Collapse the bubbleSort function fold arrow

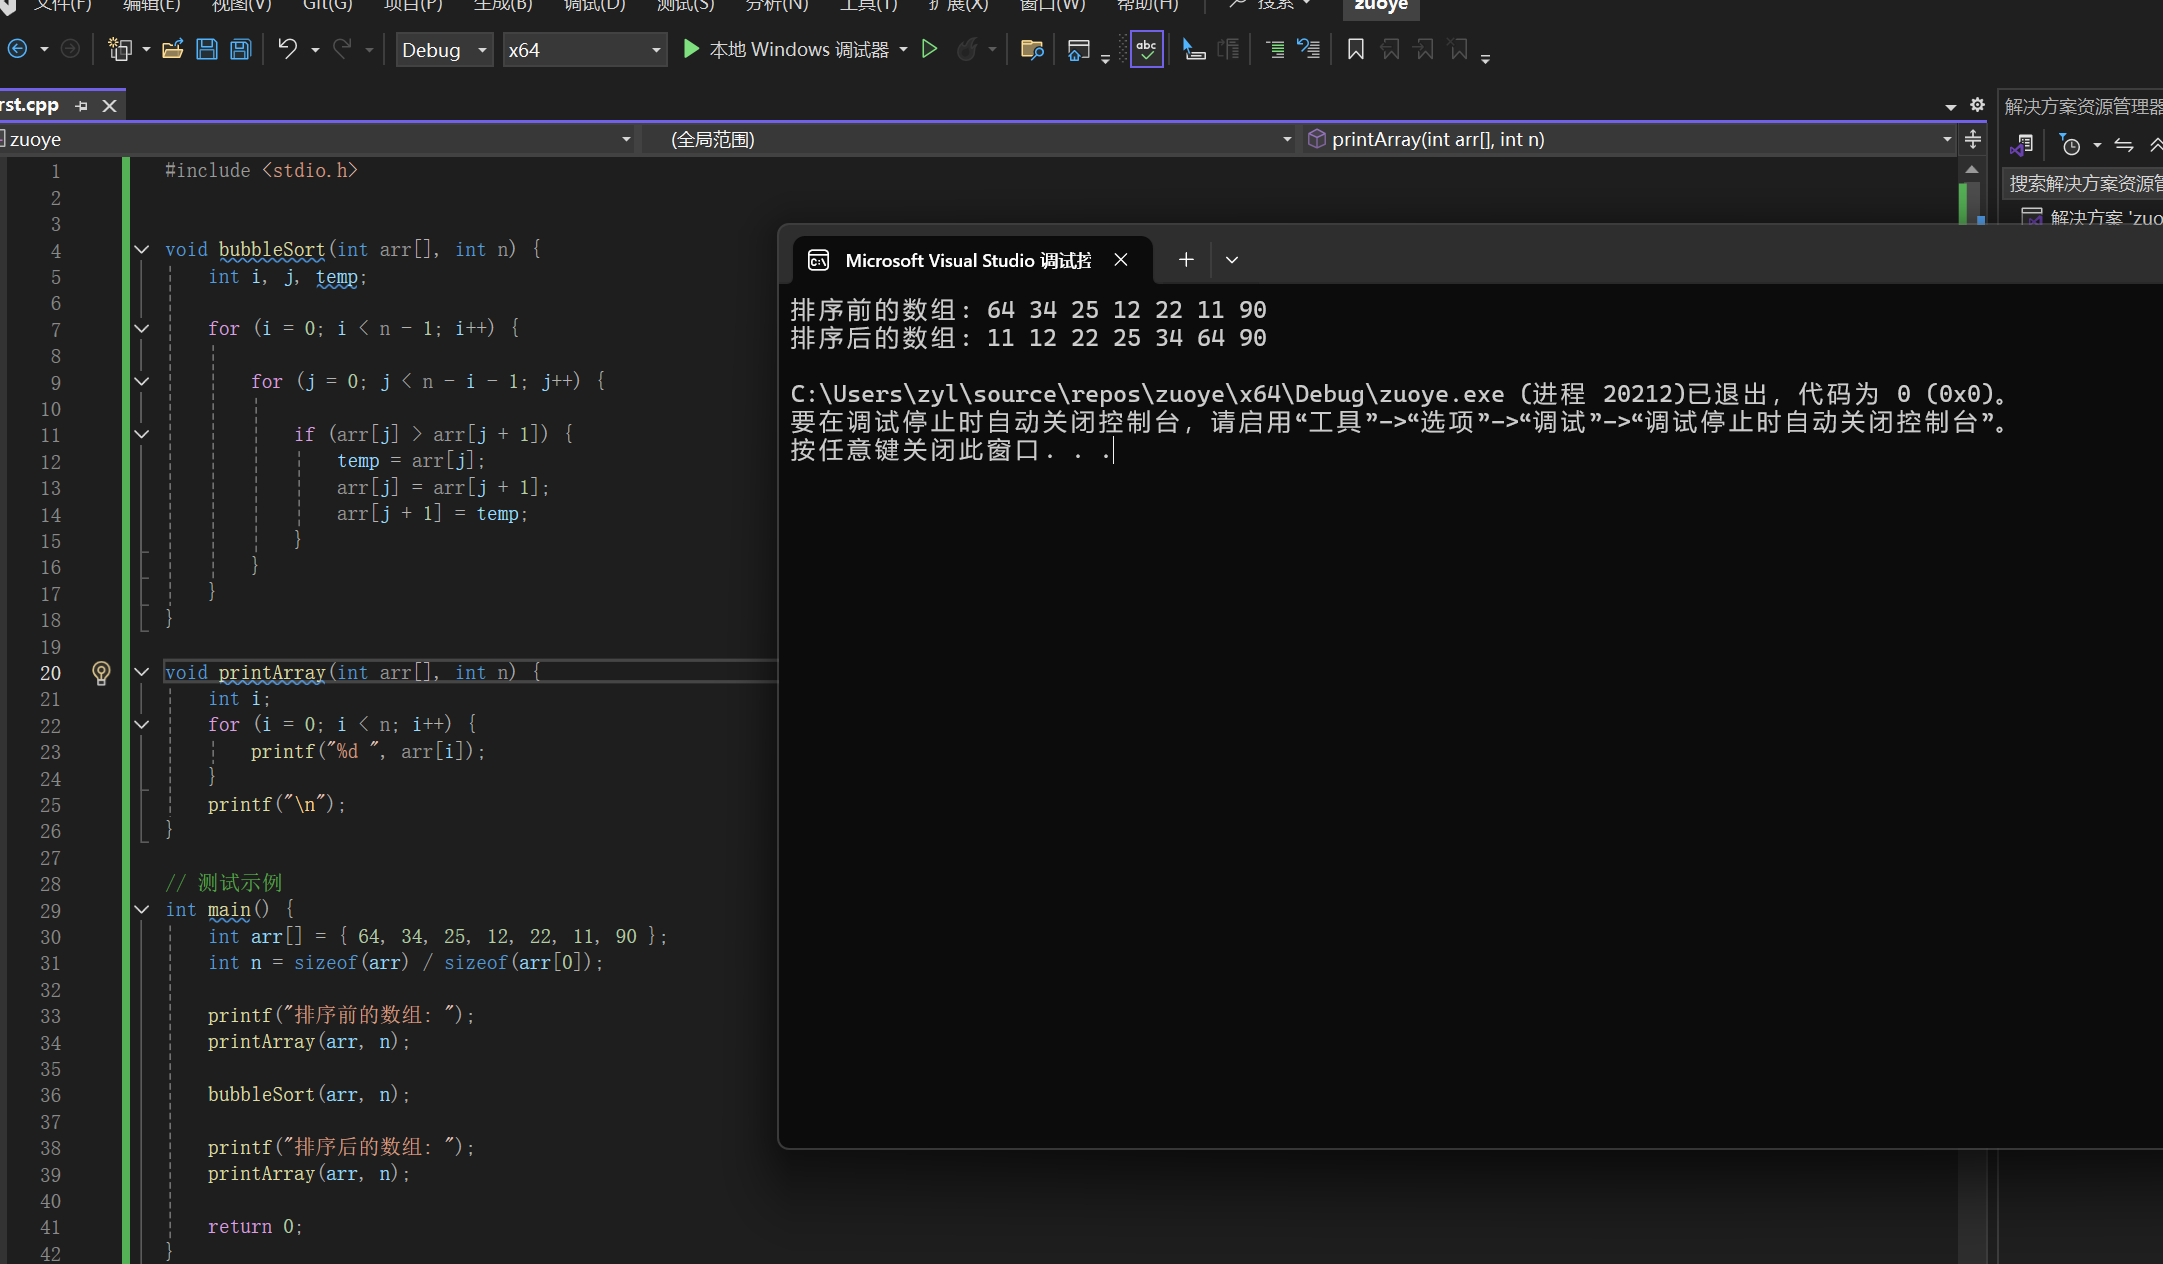click(142, 249)
